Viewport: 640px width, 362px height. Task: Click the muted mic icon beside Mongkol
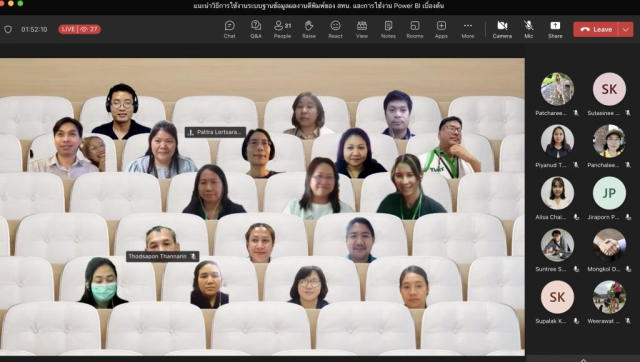[628, 269]
